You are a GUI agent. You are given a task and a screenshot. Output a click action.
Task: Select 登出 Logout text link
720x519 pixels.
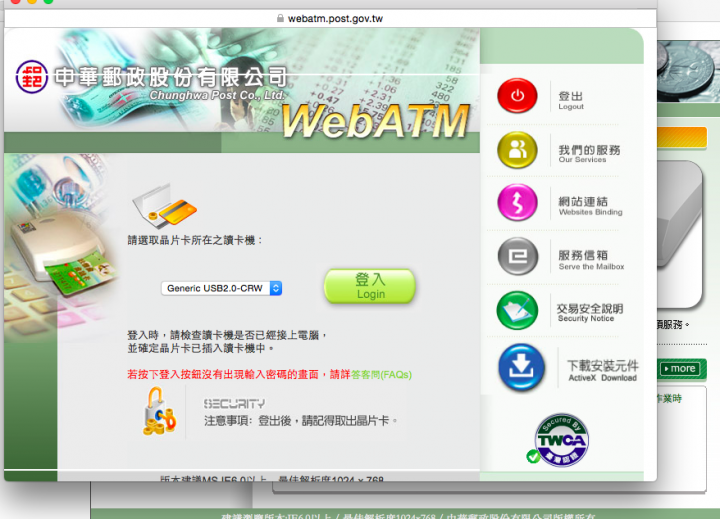[x=571, y=100]
